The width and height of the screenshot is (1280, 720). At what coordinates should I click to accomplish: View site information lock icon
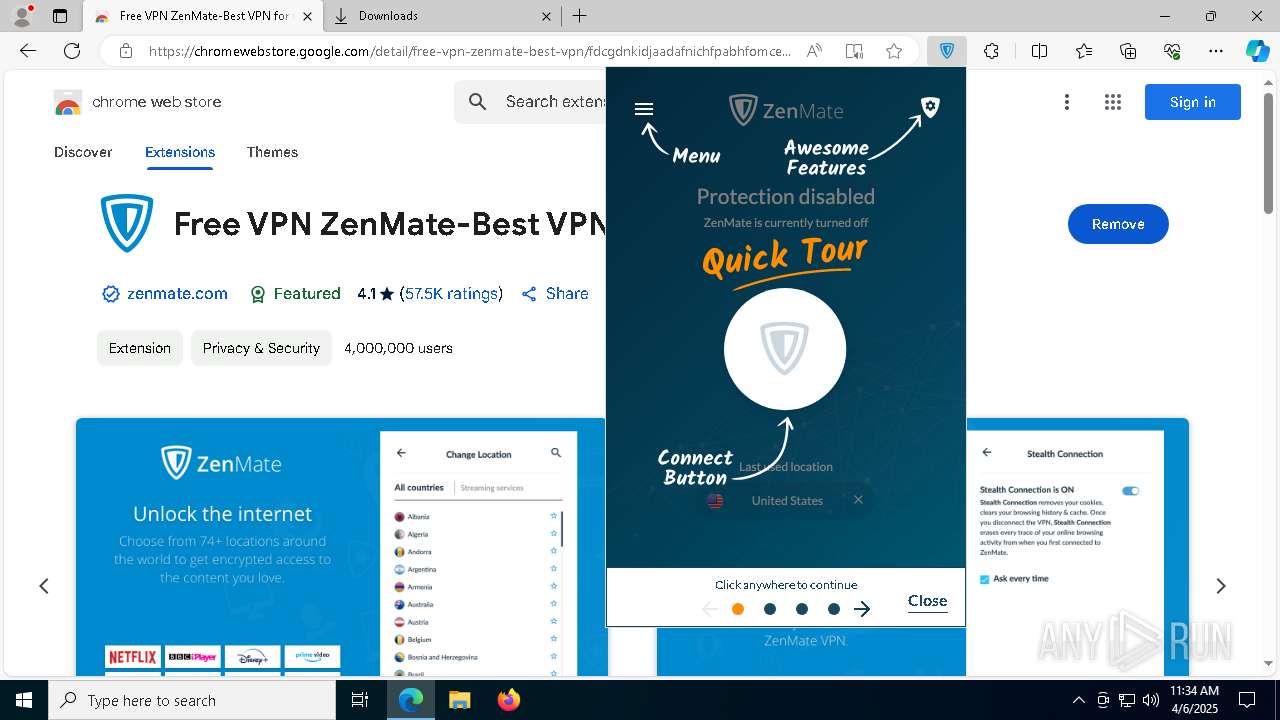pos(125,51)
